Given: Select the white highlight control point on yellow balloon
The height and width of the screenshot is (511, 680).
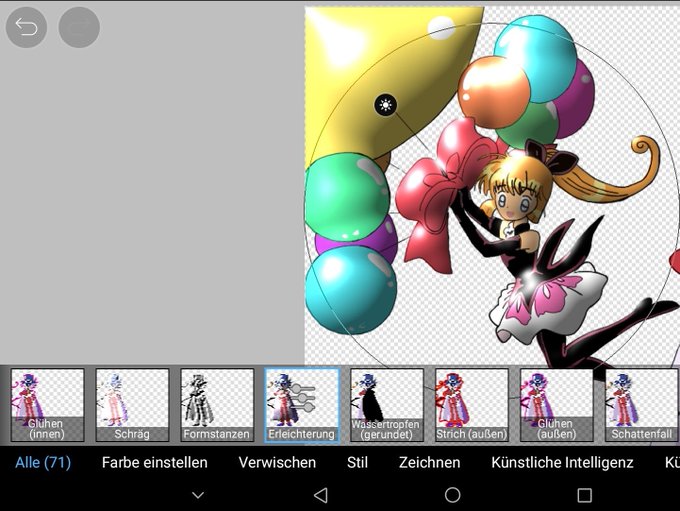Looking at the screenshot, I should click(441, 28).
